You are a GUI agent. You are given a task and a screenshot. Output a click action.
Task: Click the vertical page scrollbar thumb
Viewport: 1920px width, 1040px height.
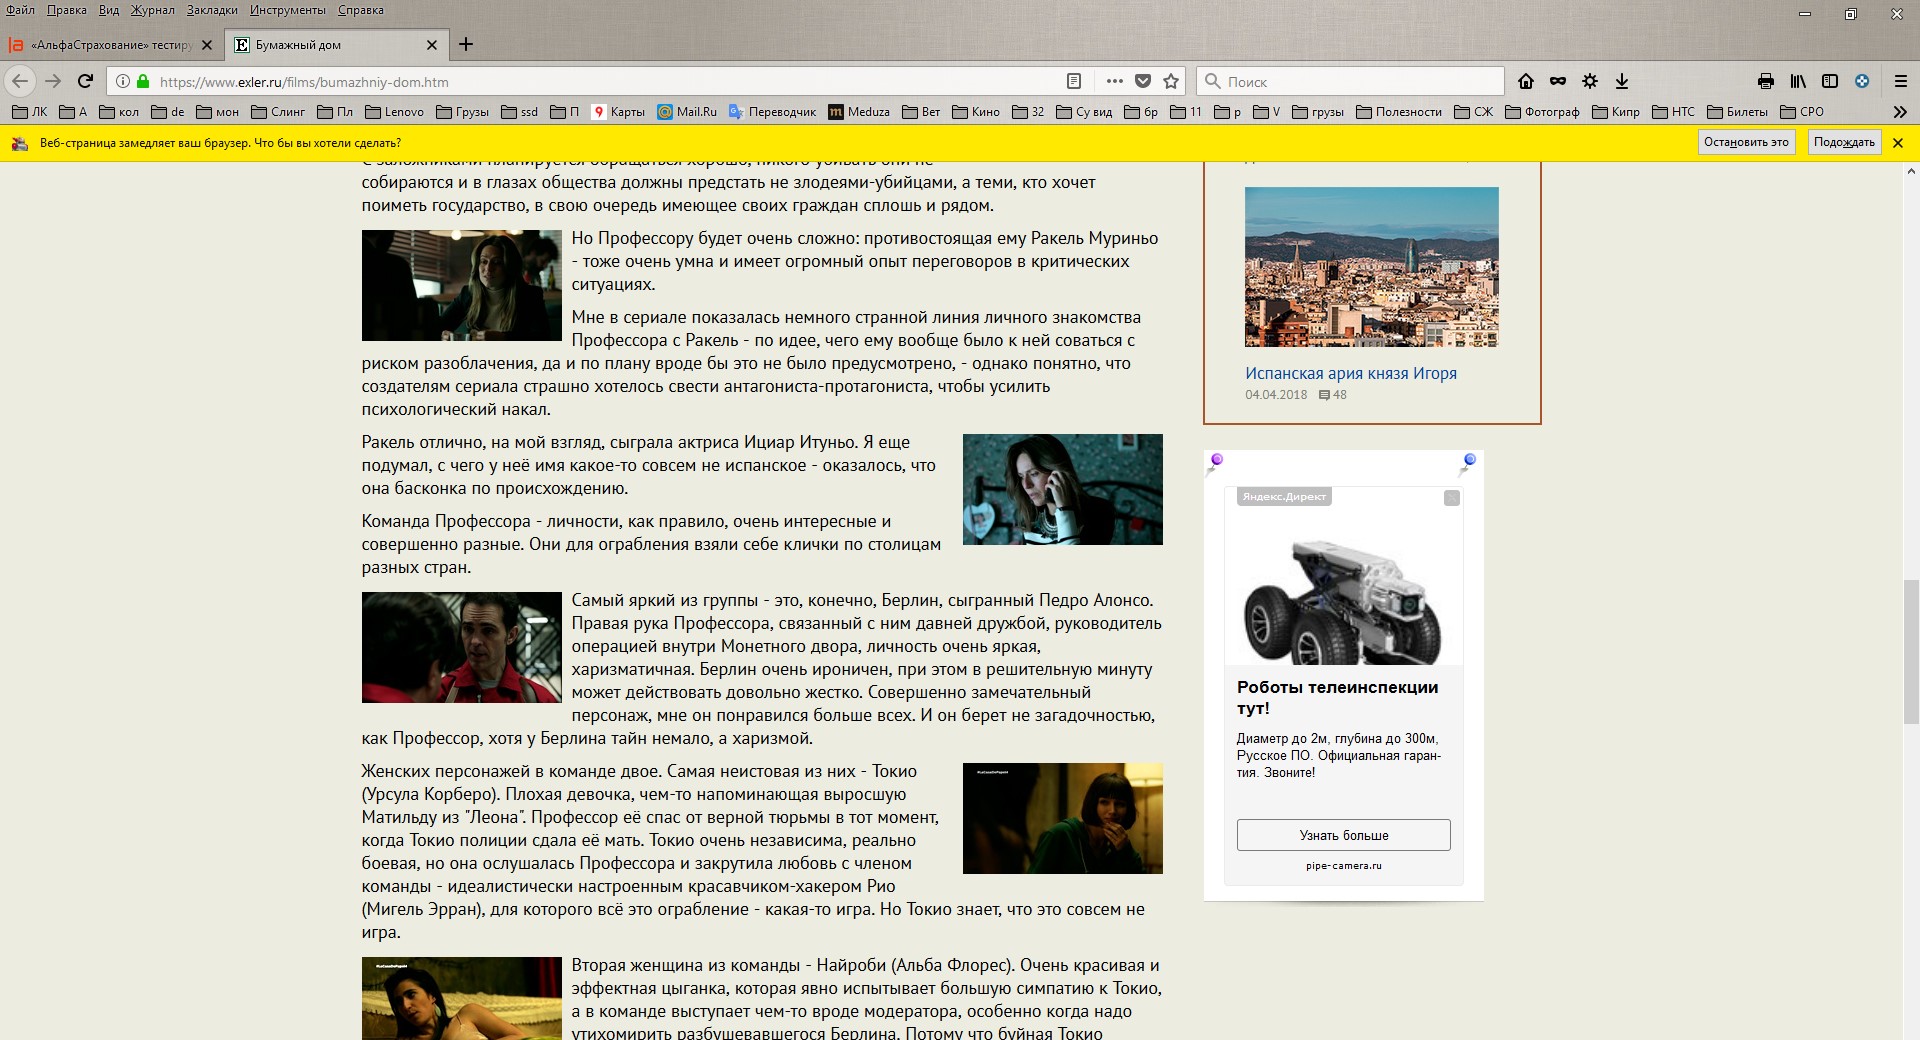click(1911, 650)
